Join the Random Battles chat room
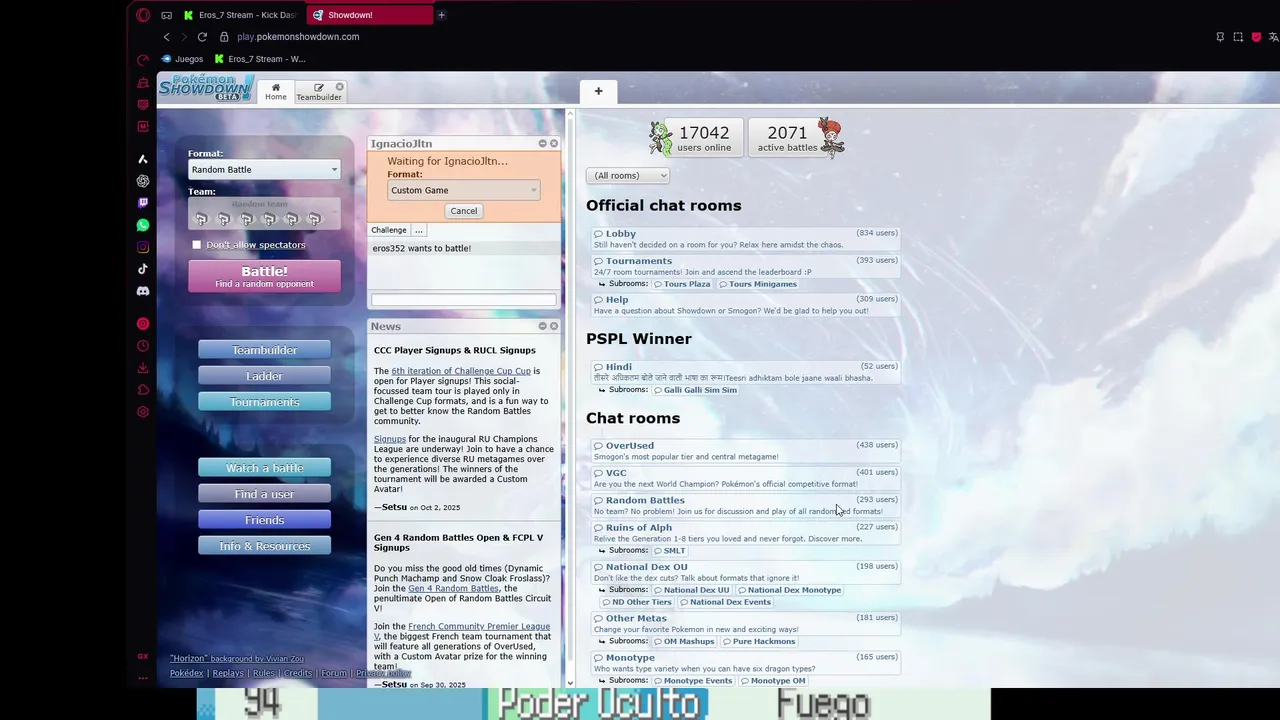1280x720 pixels. coord(745,505)
